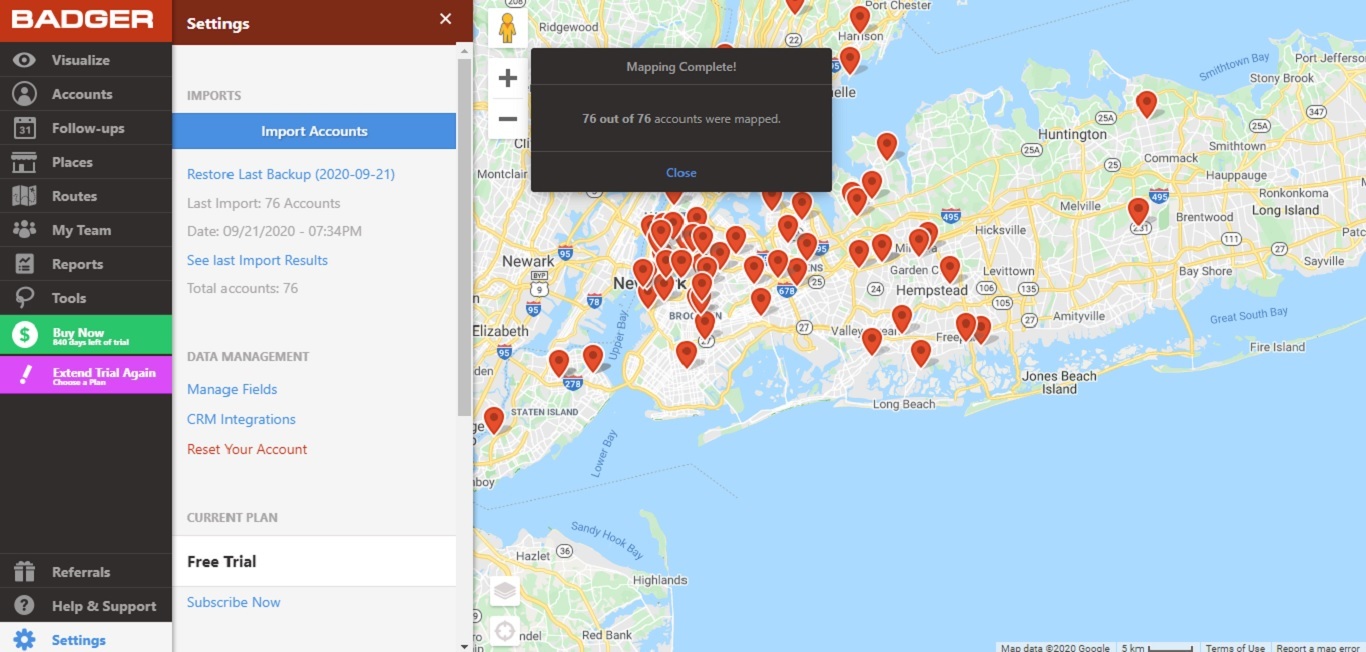The height and width of the screenshot is (652, 1366).
Task: Click the map pin near Harrison
Action: pyautogui.click(x=860, y=19)
